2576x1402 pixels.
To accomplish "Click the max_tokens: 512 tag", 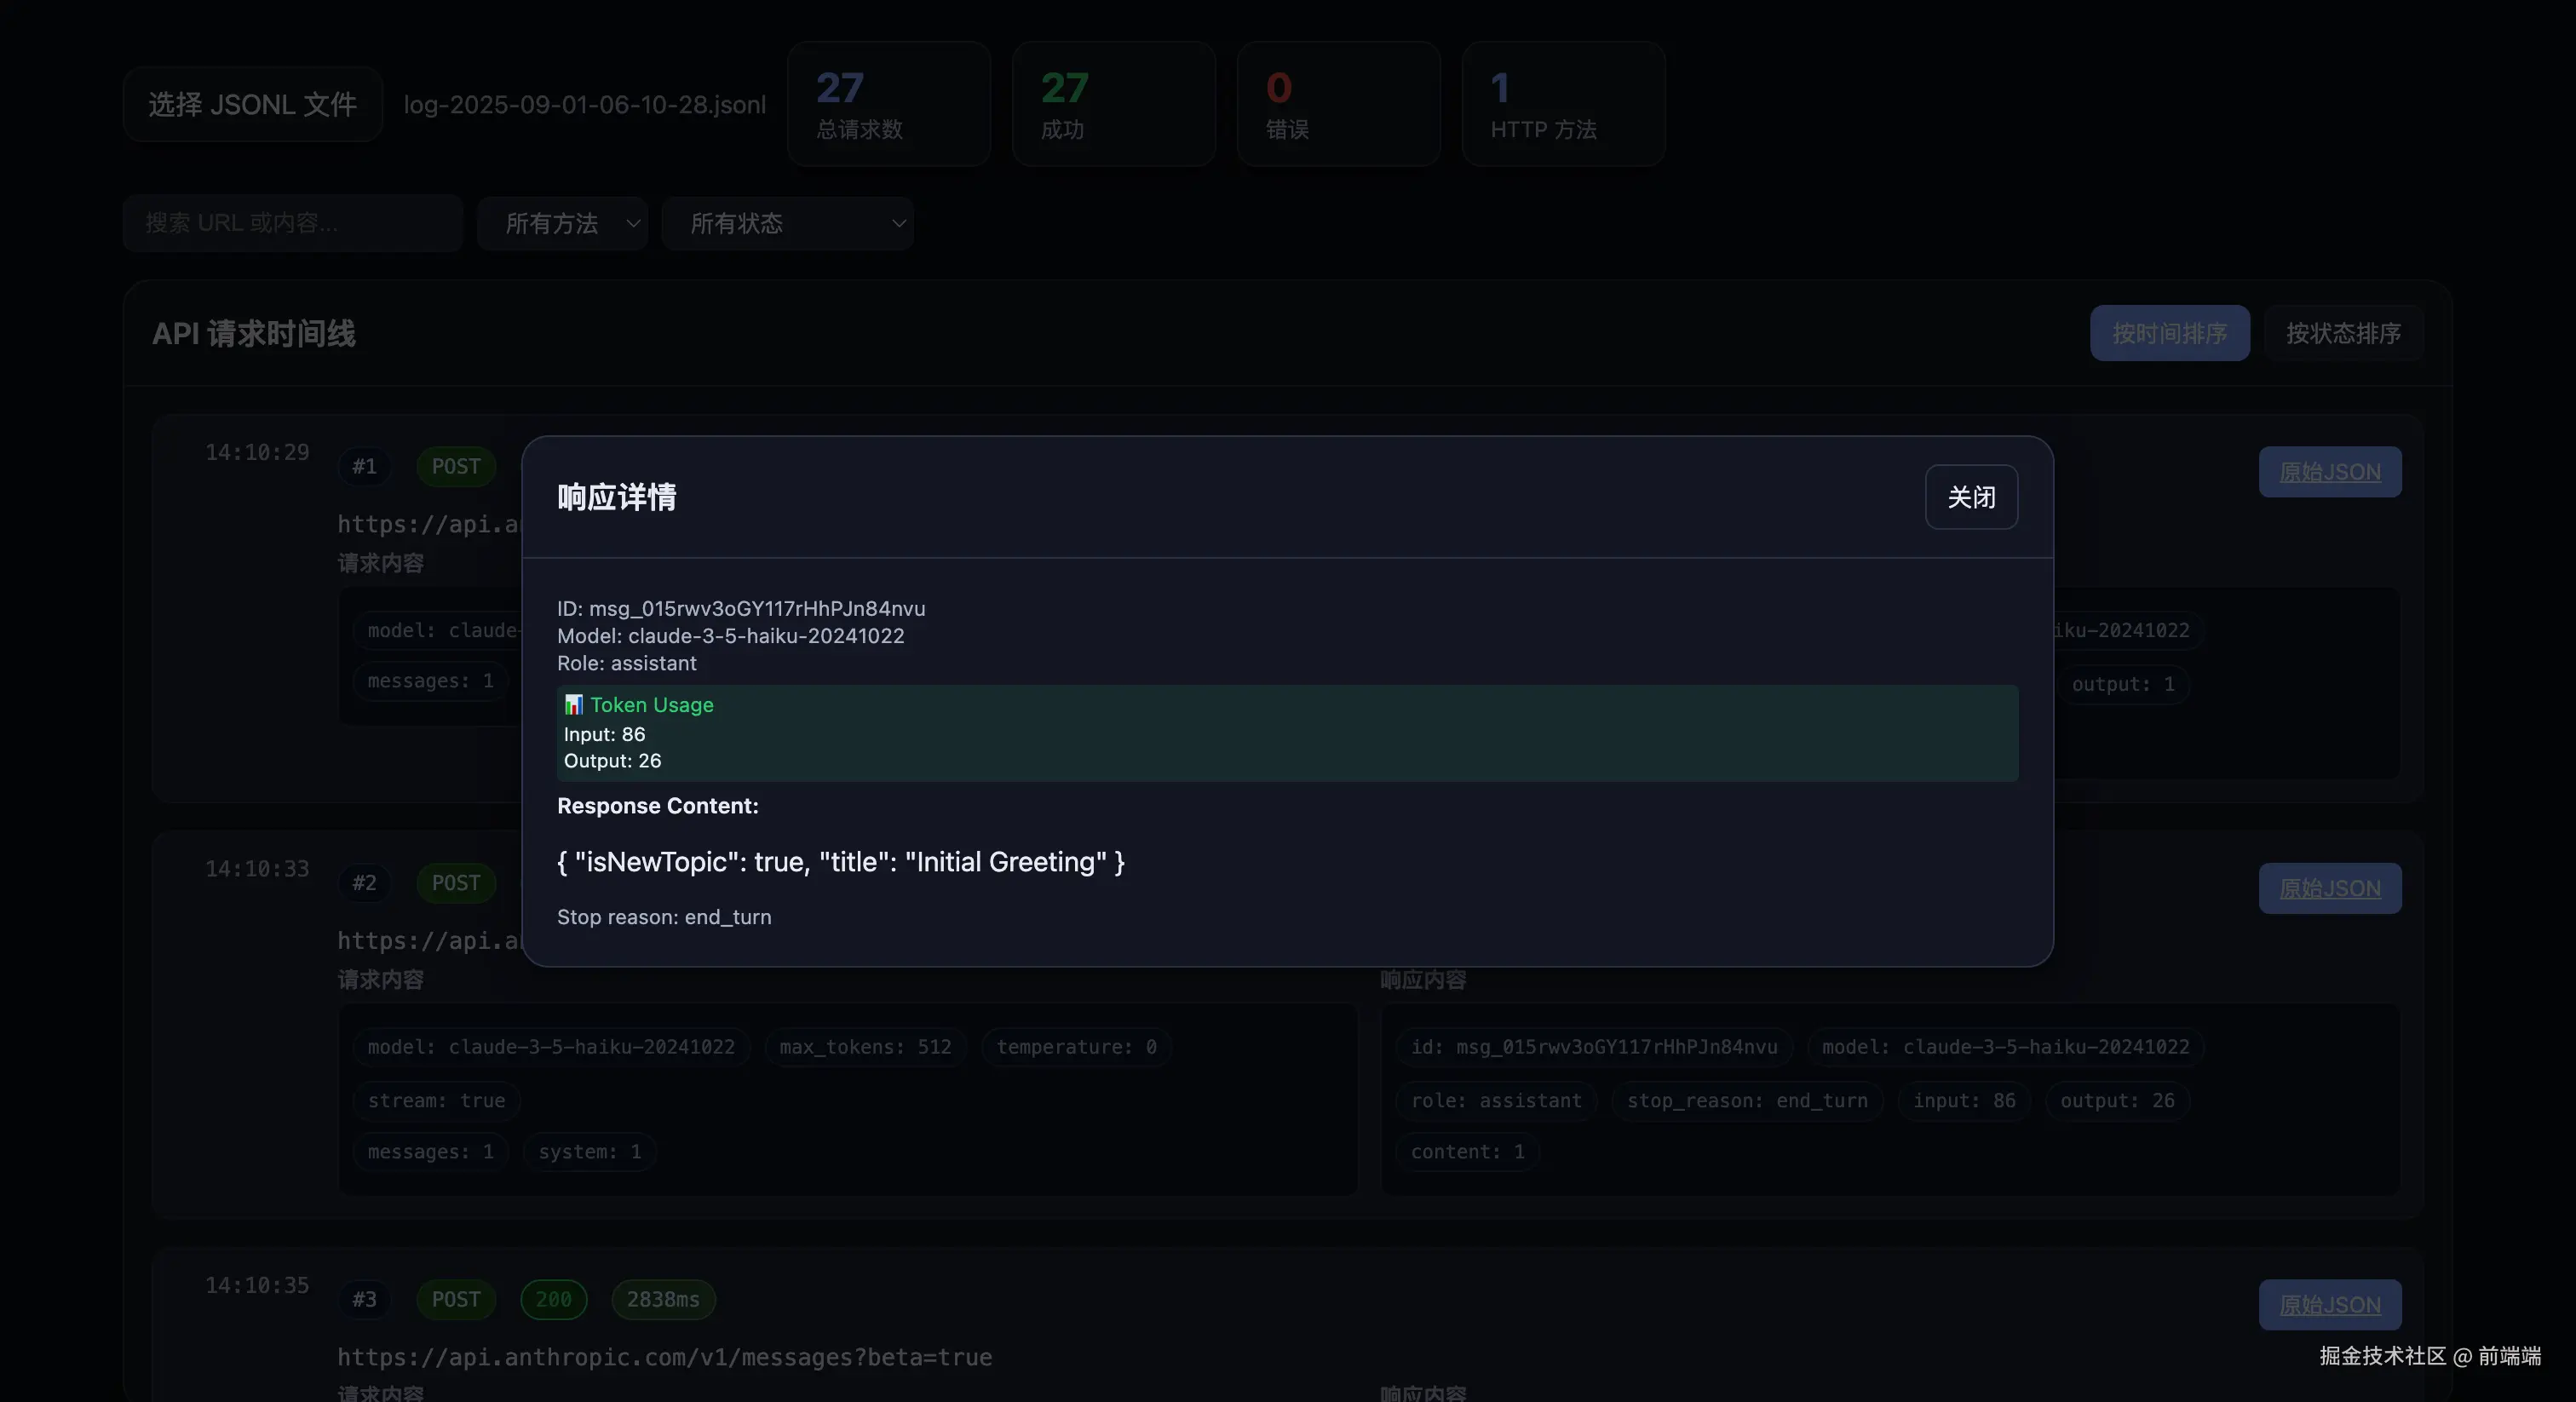I will tap(865, 1047).
